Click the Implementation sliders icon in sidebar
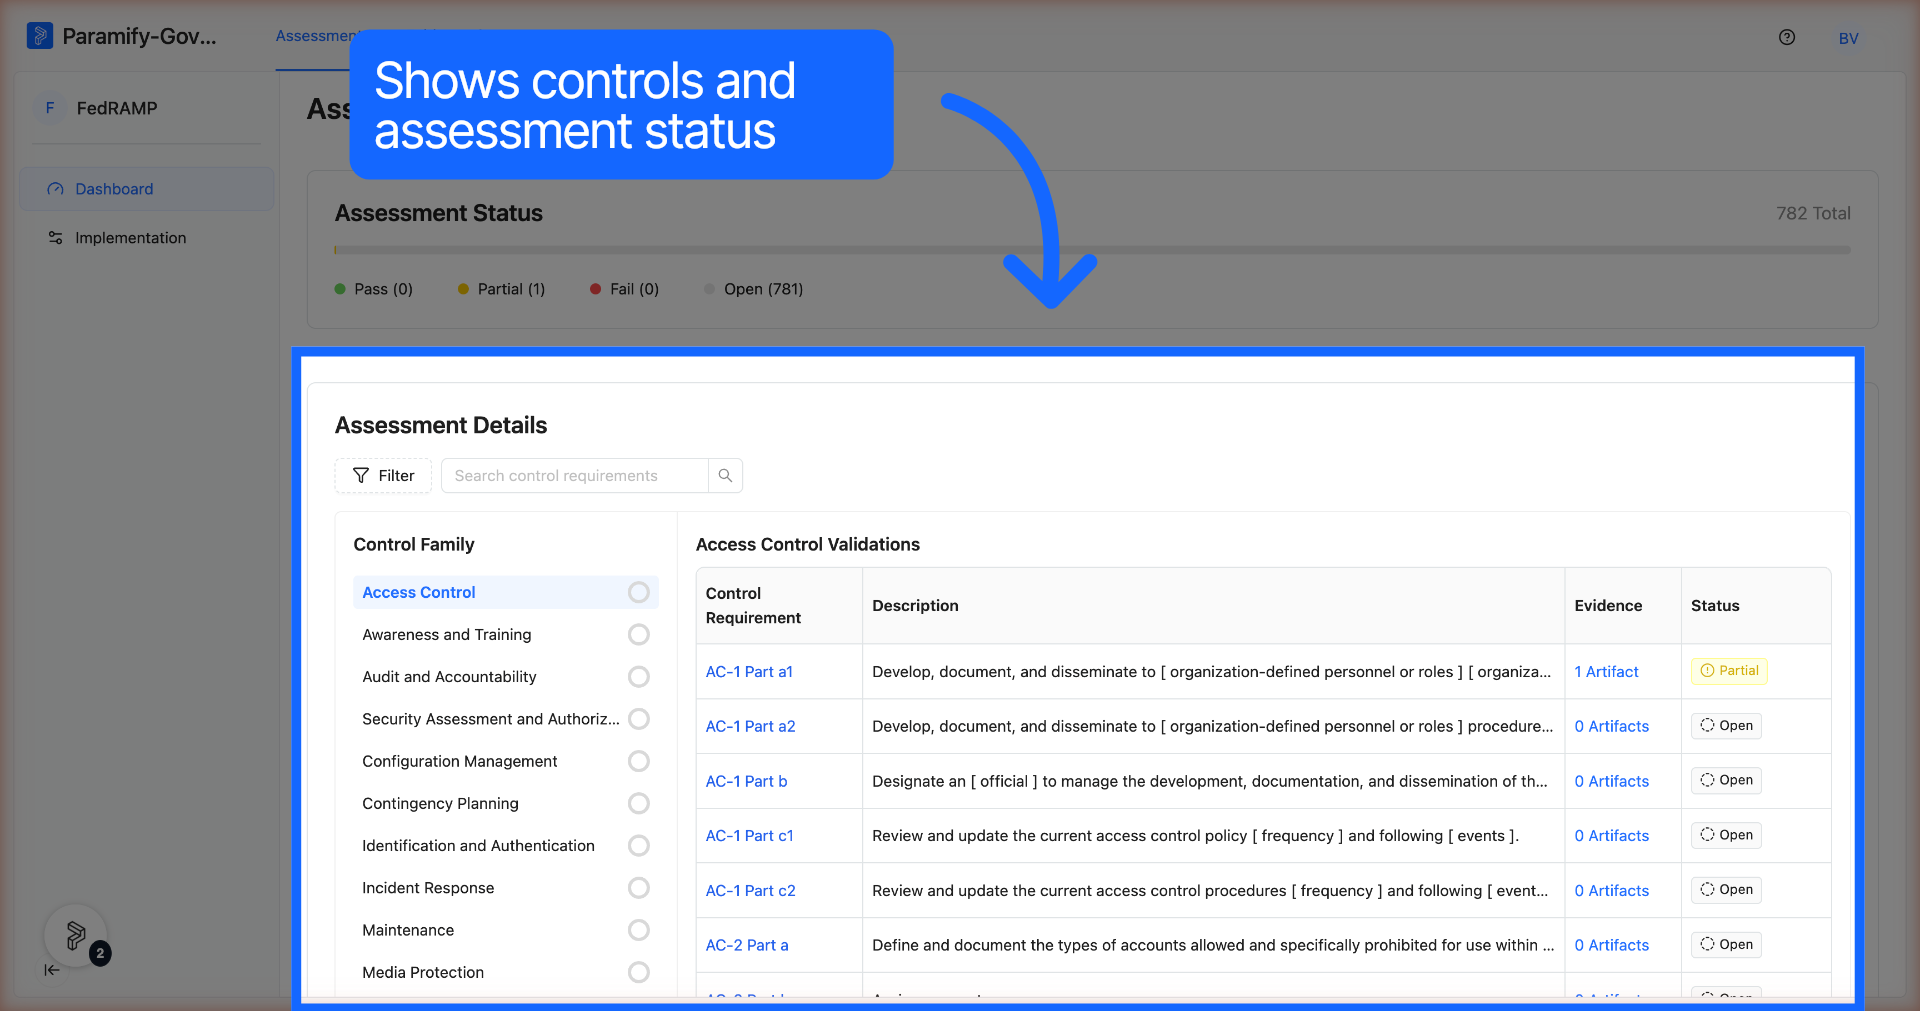Screen dimensions: 1920x1011 (55, 238)
